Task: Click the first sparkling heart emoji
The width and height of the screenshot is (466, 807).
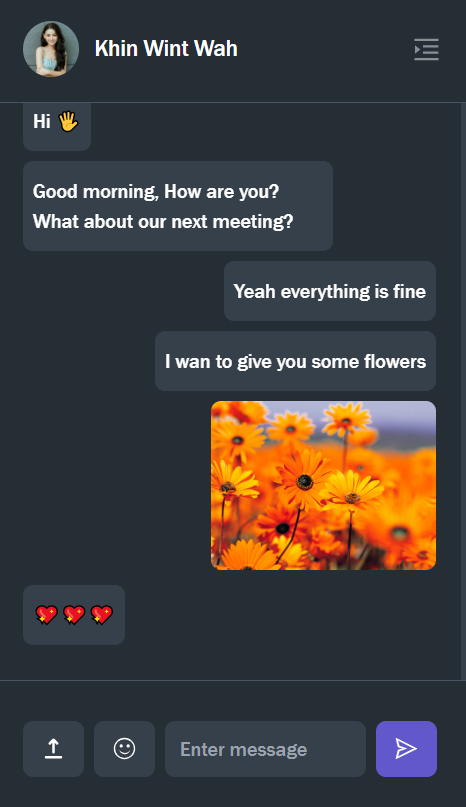Action: click(46, 615)
